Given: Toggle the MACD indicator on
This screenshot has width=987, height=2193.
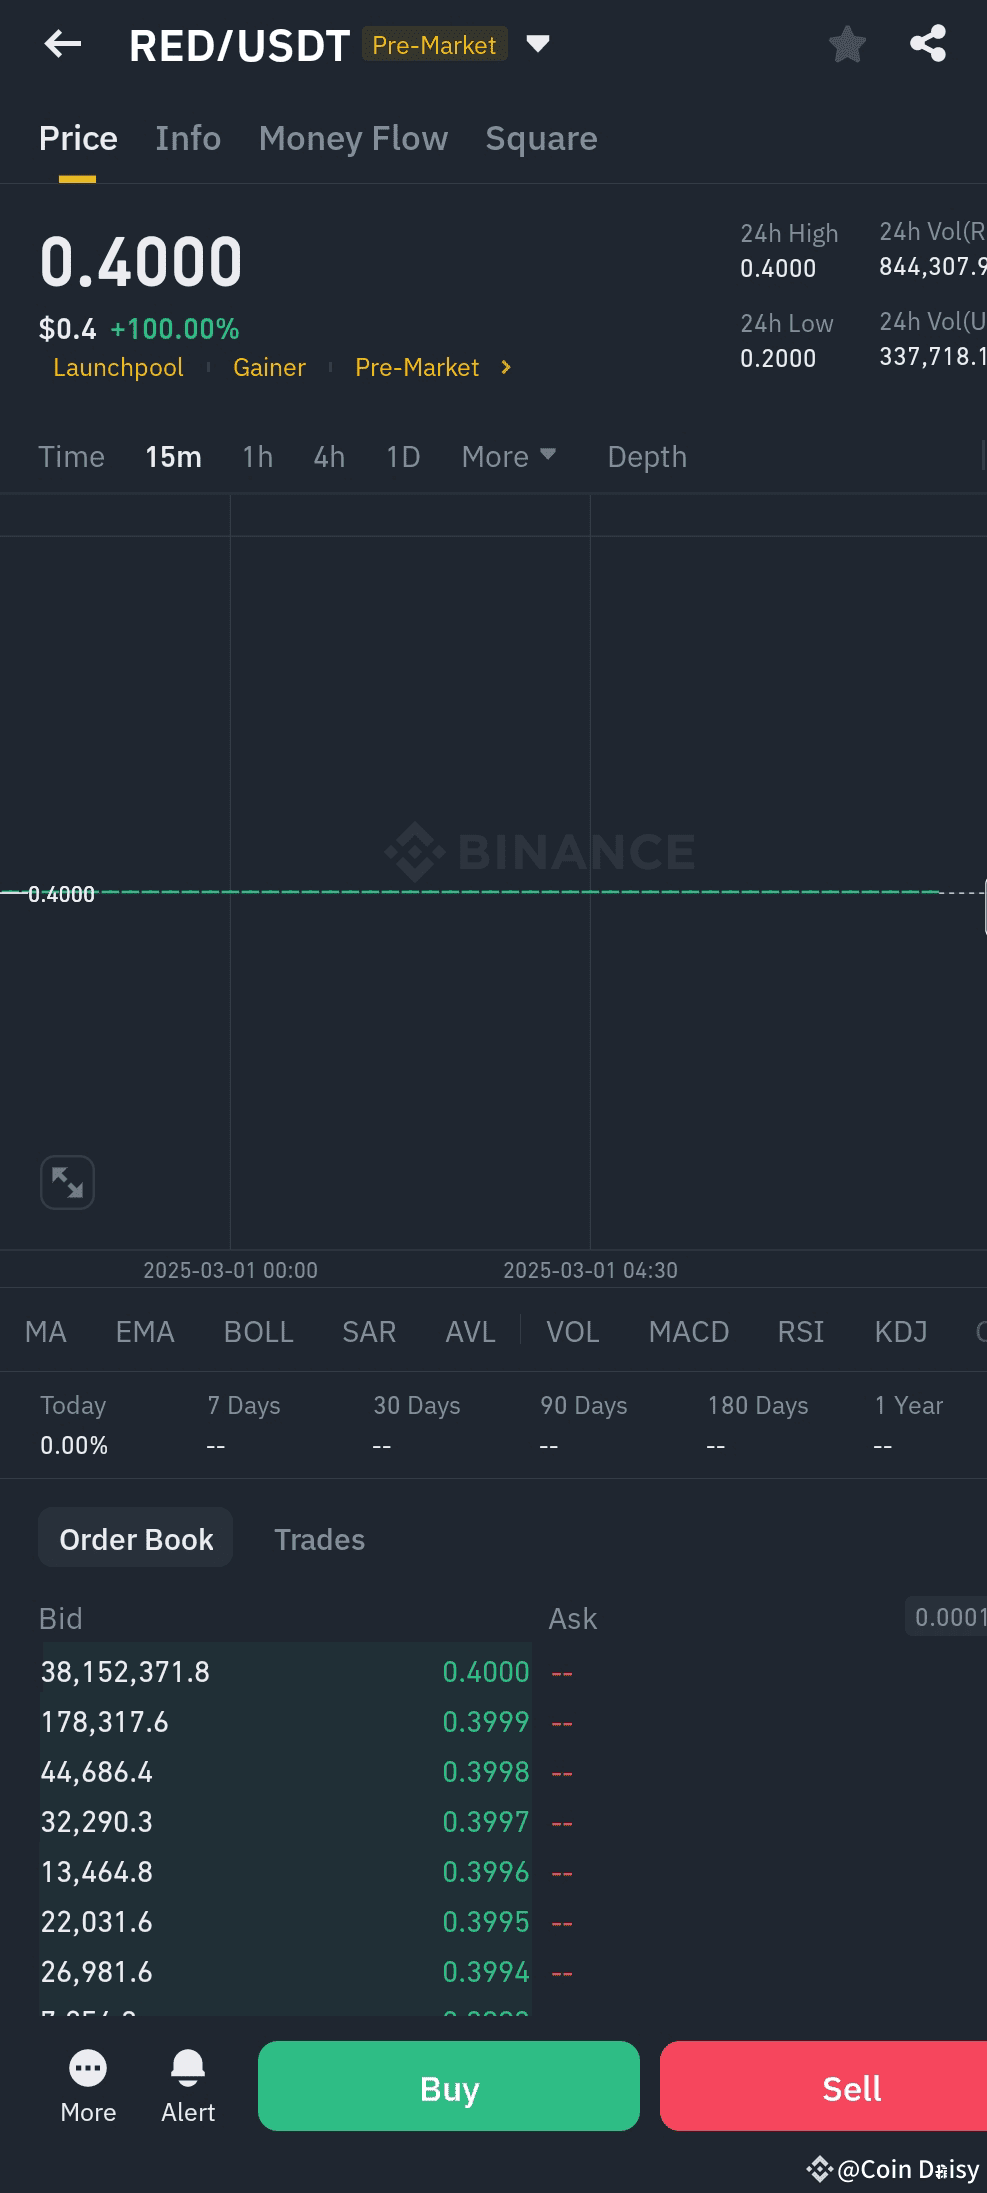Looking at the screenshot, I should (x=688, y=1331).
